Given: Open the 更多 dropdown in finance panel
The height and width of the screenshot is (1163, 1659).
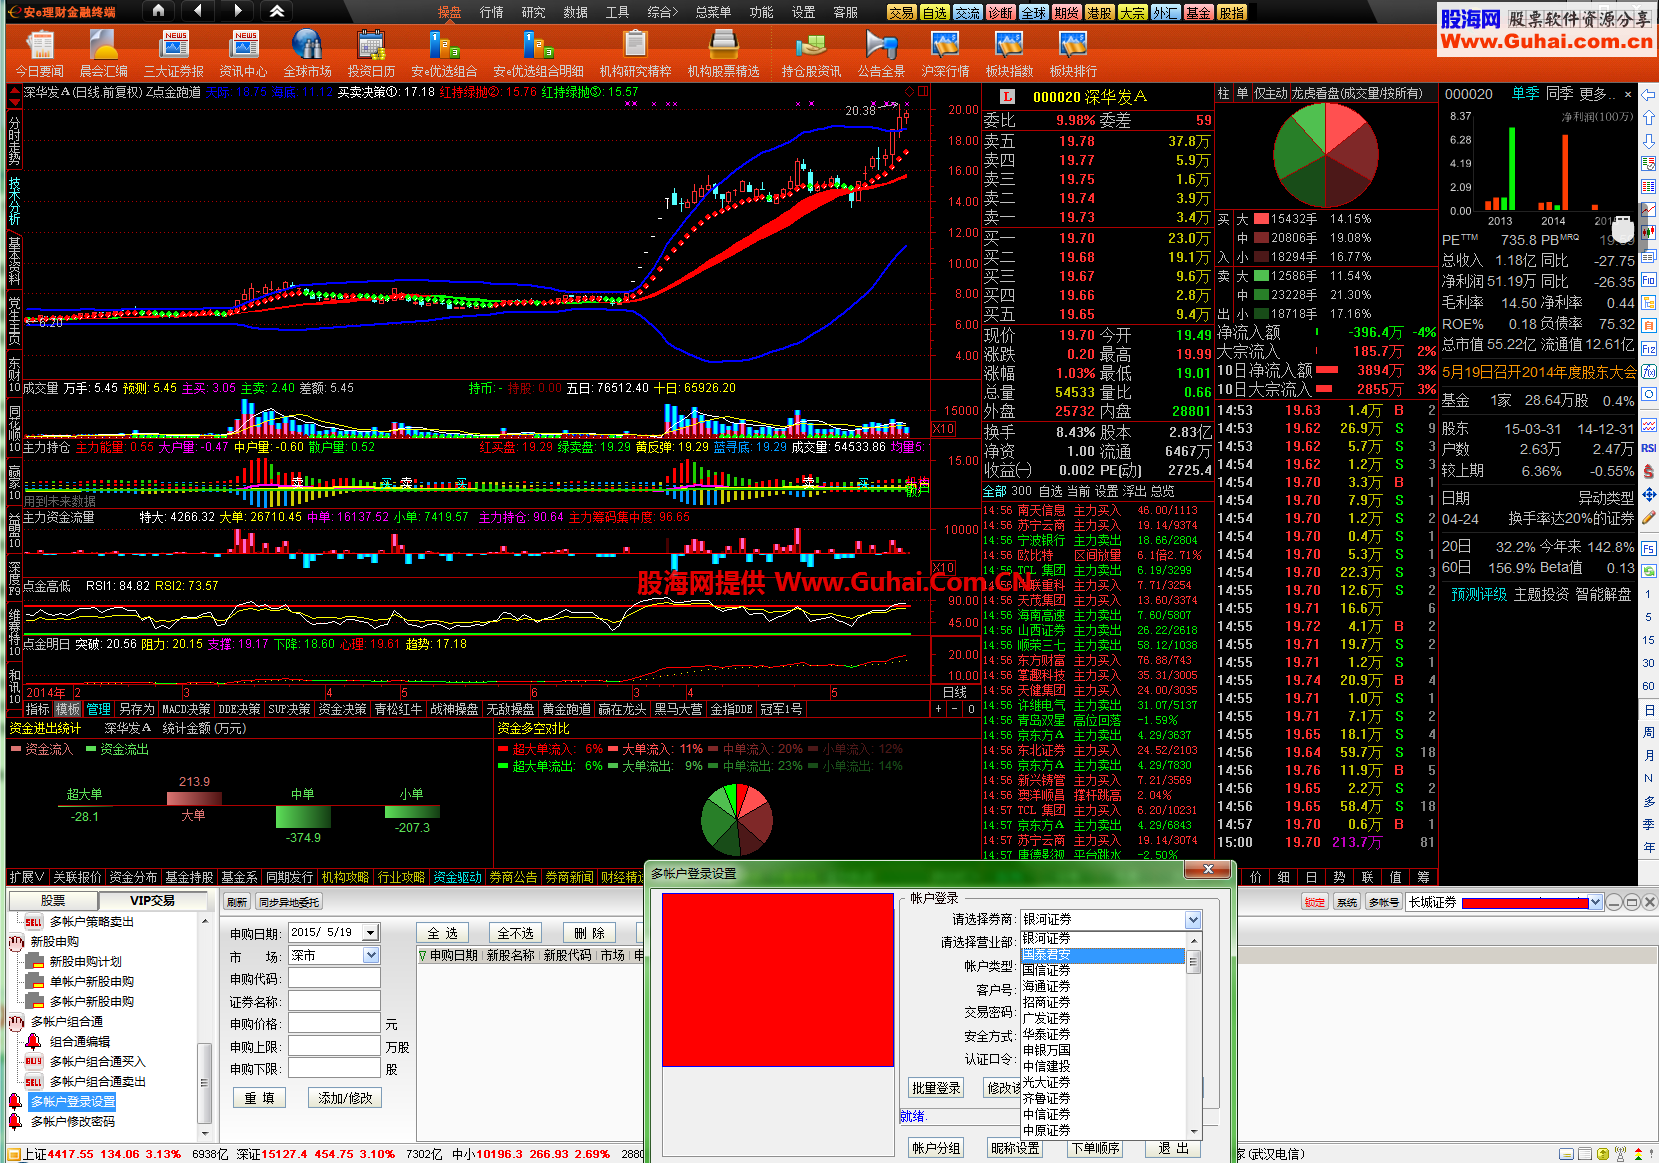Looking at the screenshot, I should (x=1598, y=94).
